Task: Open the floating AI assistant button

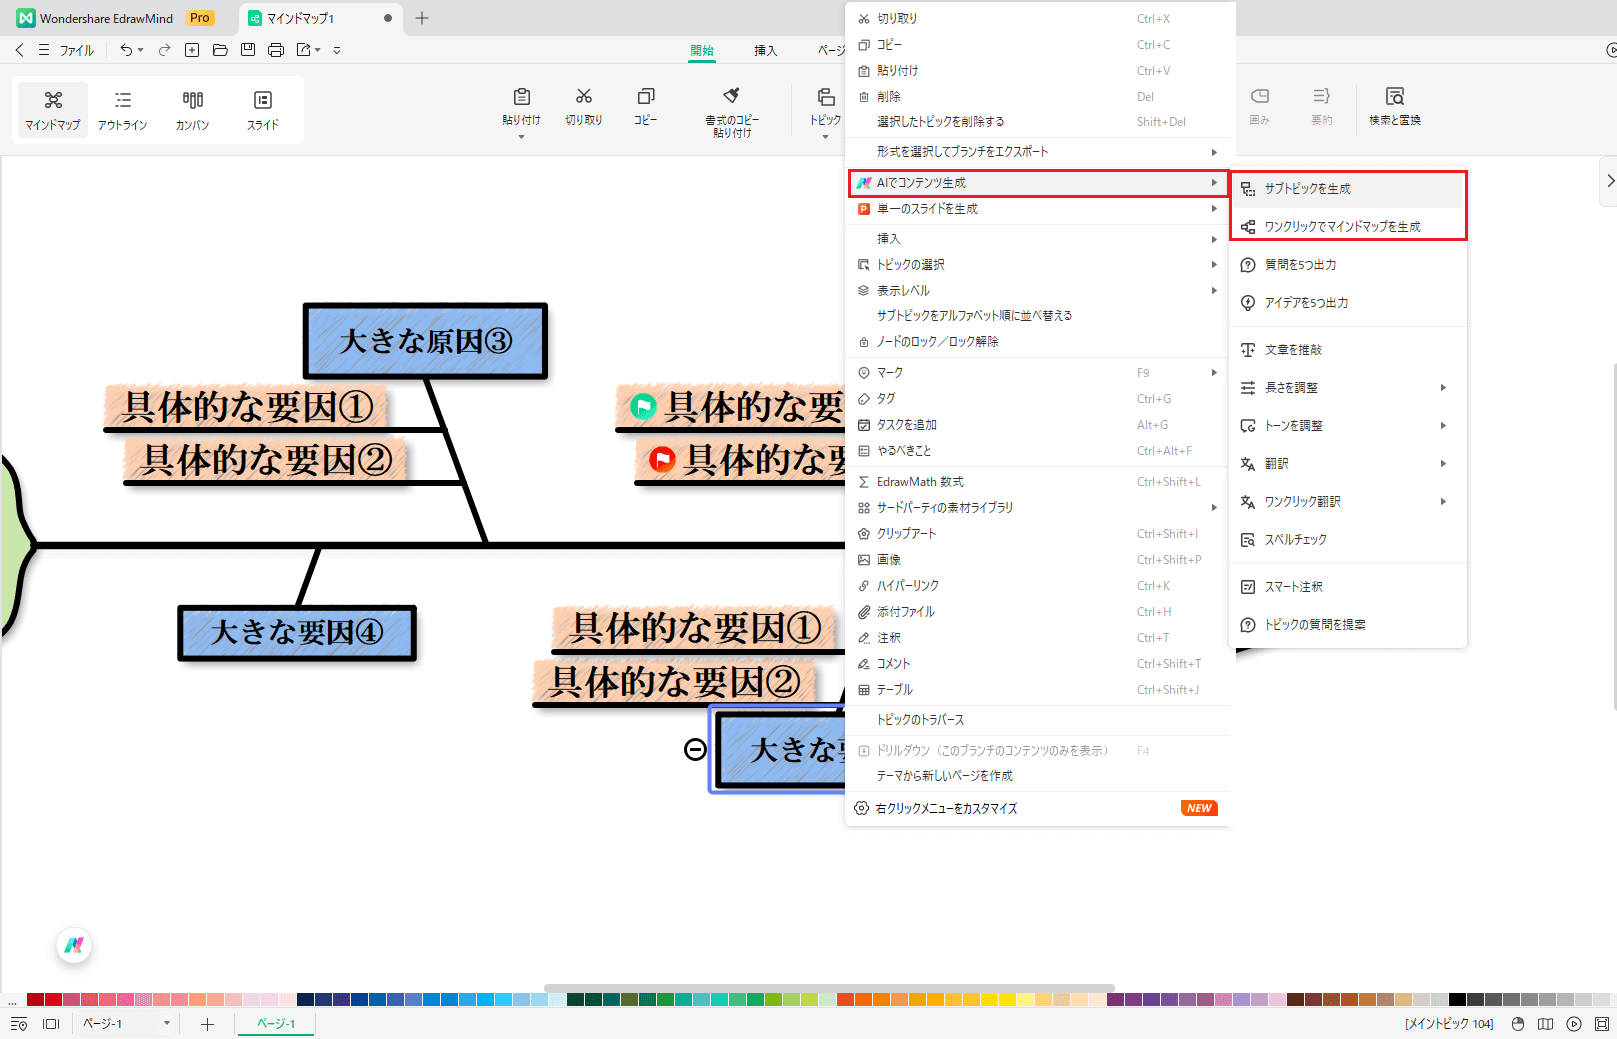Action: tap(74, 945)
